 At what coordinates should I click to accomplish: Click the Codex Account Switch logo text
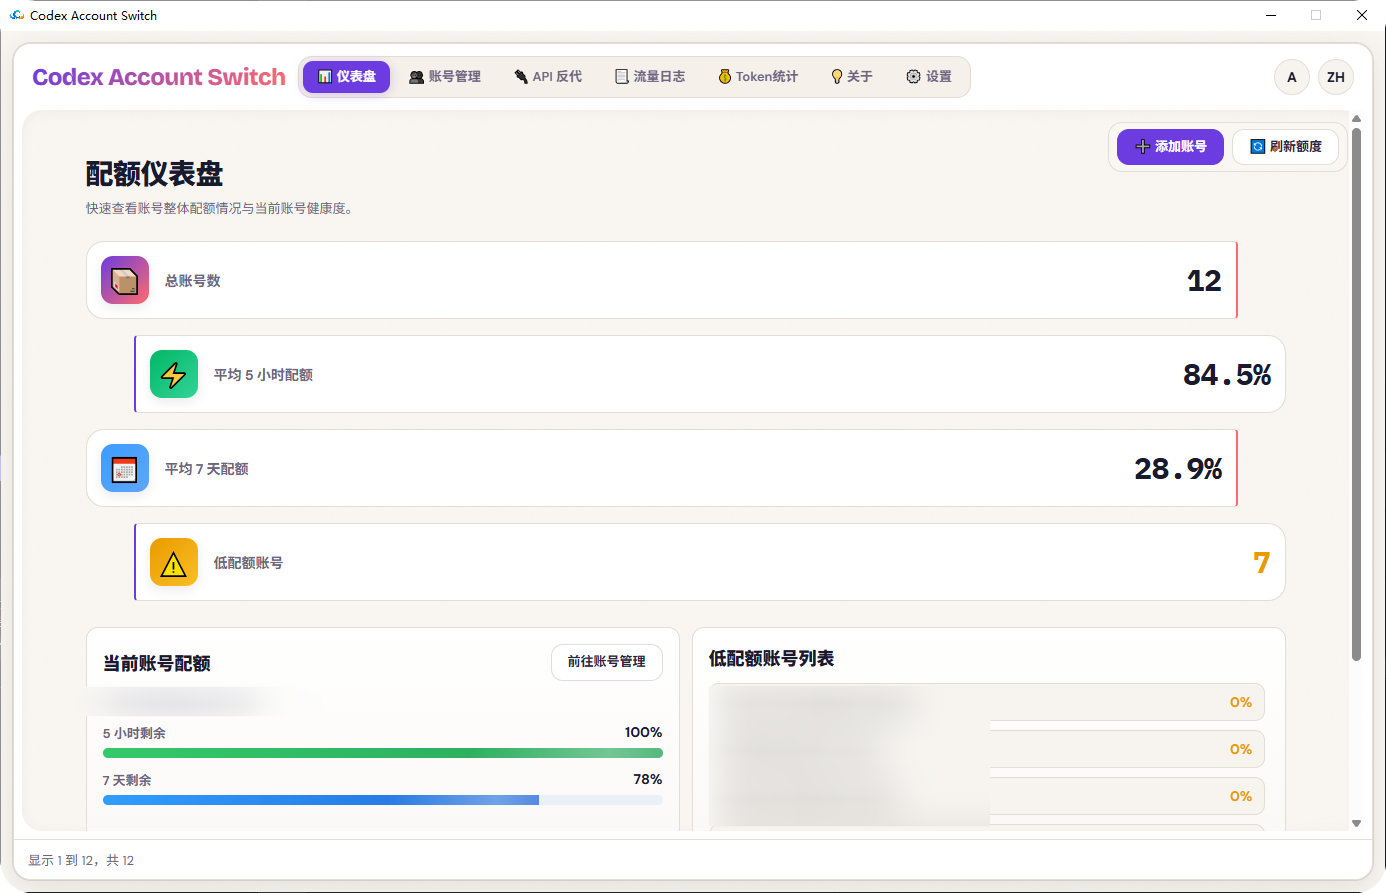point(159,77)
